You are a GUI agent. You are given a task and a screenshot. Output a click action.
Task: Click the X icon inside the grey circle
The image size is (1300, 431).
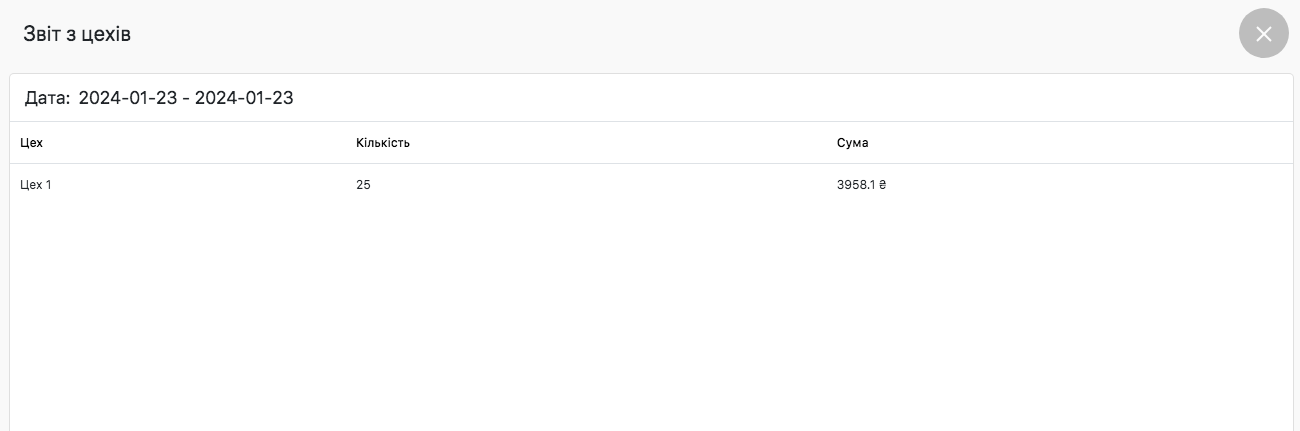pyautogui.click(x=1263, y=34)
